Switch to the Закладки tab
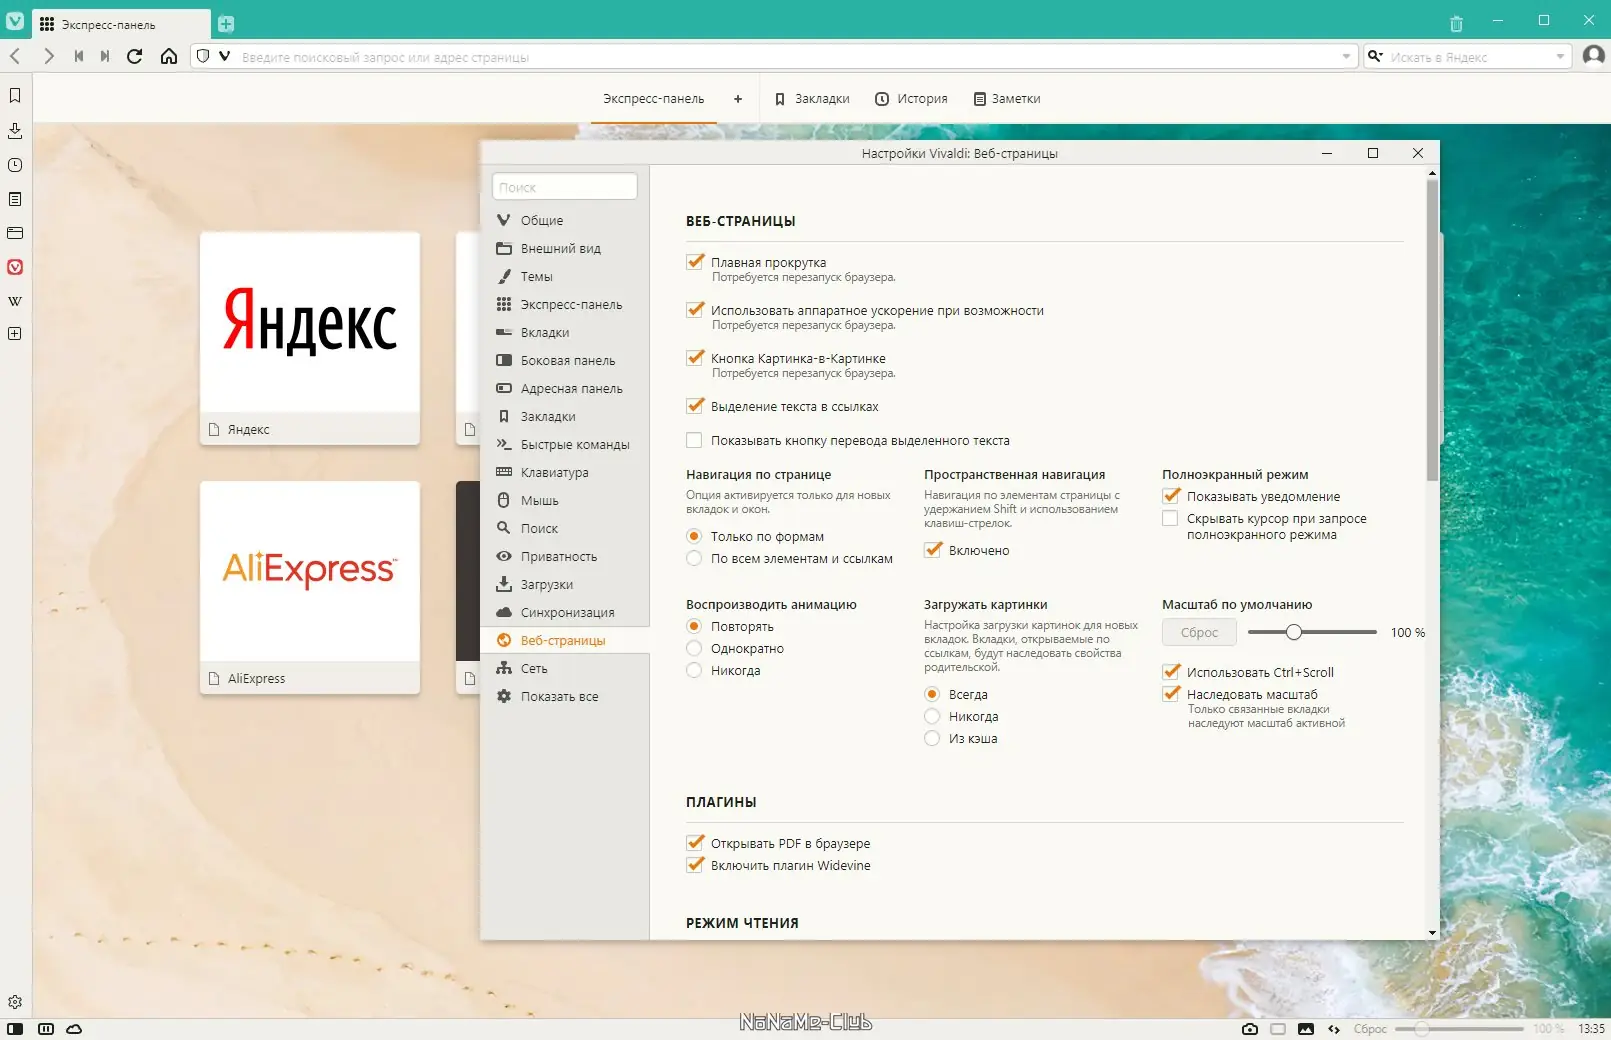Image resolution: width=1611 pixels, height=1040 pixels. [812, 98]
